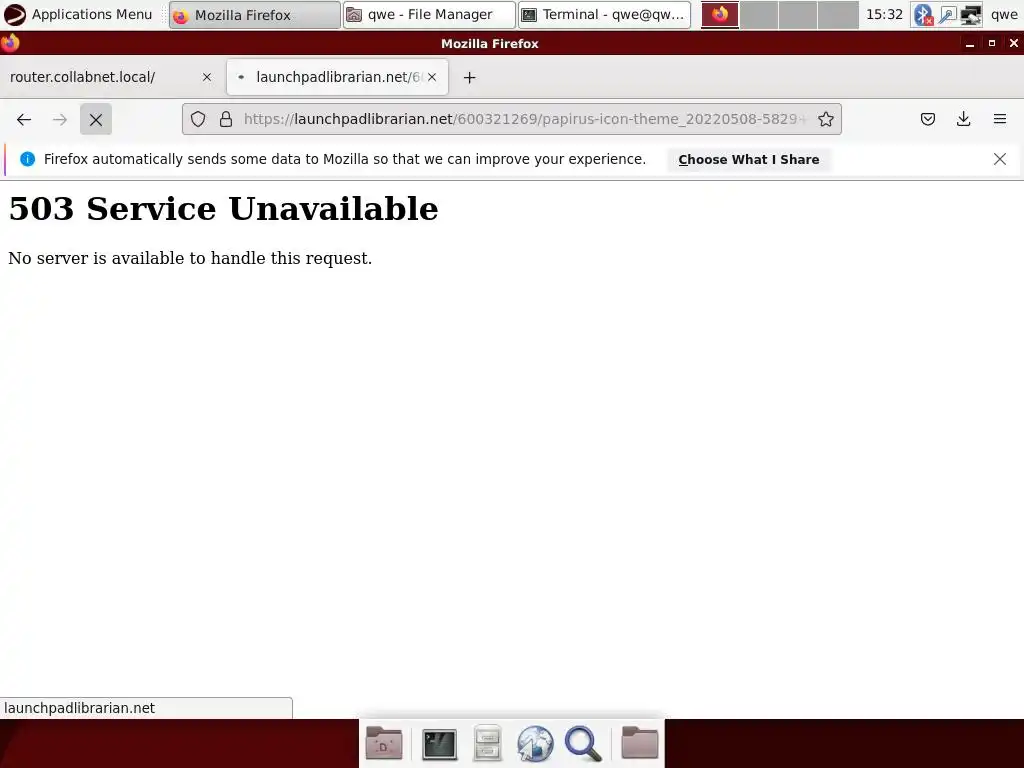The height and width of the screenshot is (768, 1024).
Task: Select first workspace in workspace switcher
Action: pyautogui.click(x=720, y=14)
